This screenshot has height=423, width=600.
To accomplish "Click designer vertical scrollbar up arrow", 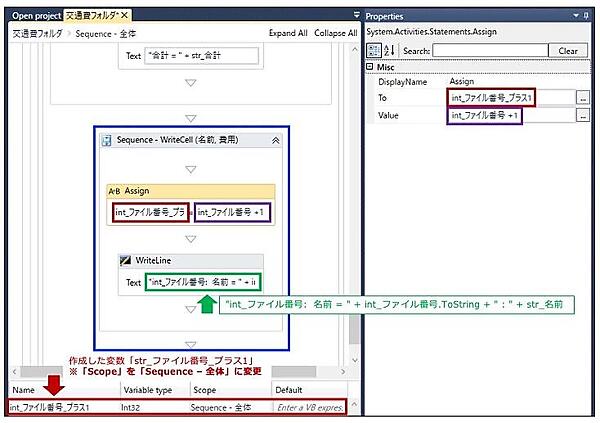I will (x=355, y=49).
